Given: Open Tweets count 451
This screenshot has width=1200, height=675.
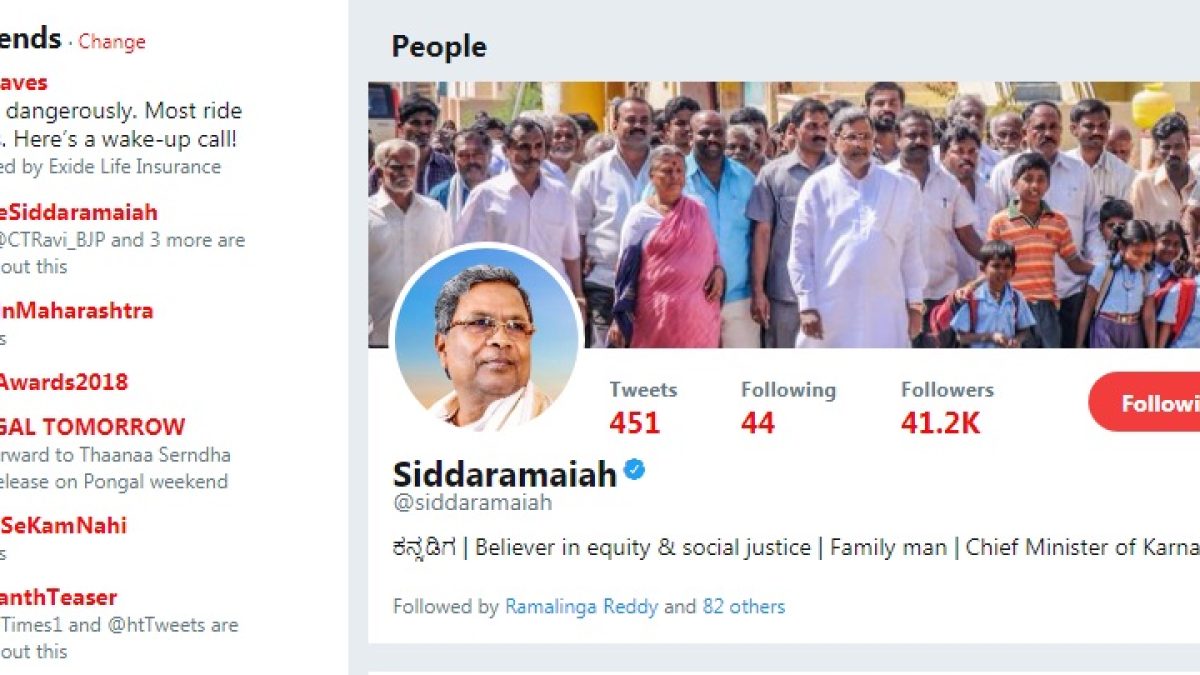Looking at the screenshot, I should 643,408.
